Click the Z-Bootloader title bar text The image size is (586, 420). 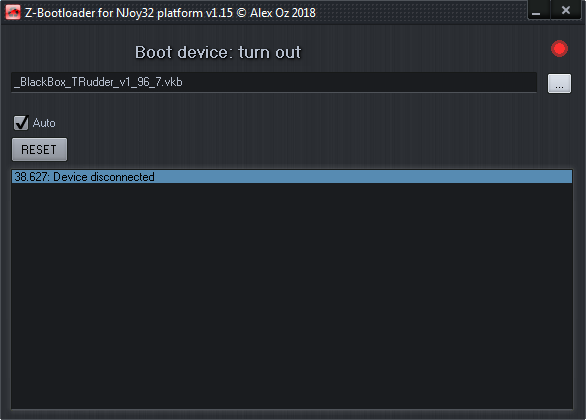click(x=170, y=13)
